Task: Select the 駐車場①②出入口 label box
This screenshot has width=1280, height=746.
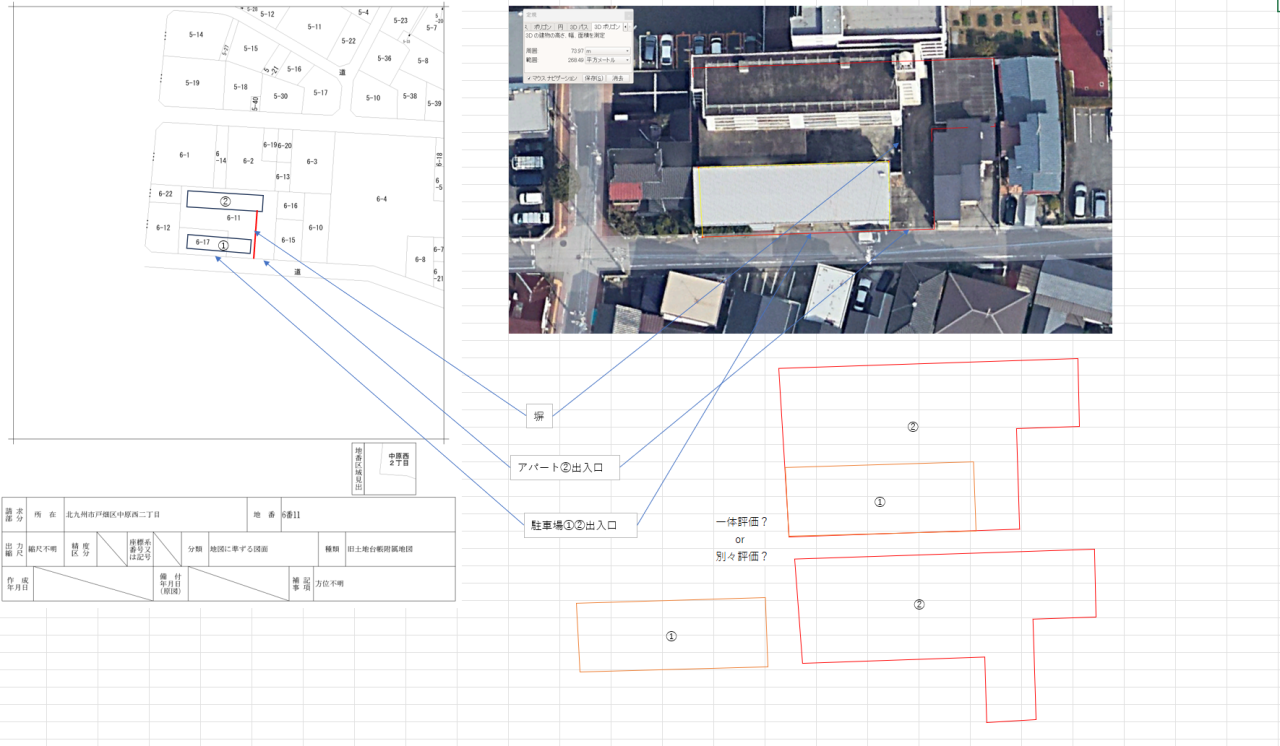Action: [x=581, y=525]
